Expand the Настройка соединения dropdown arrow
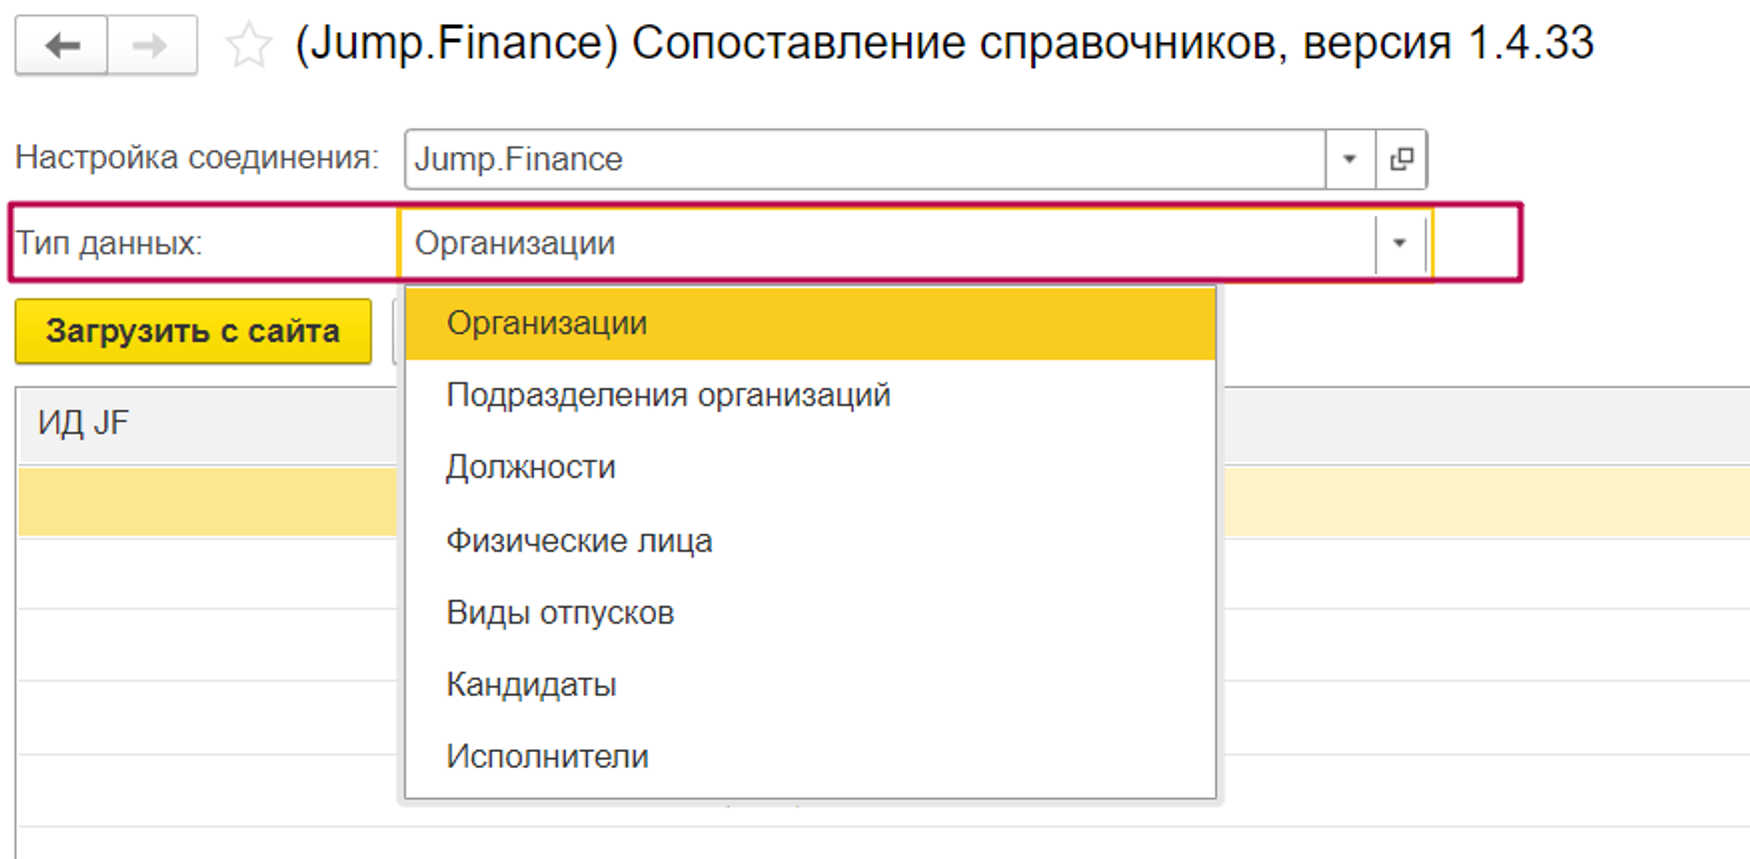 (x=1349, y=159)
